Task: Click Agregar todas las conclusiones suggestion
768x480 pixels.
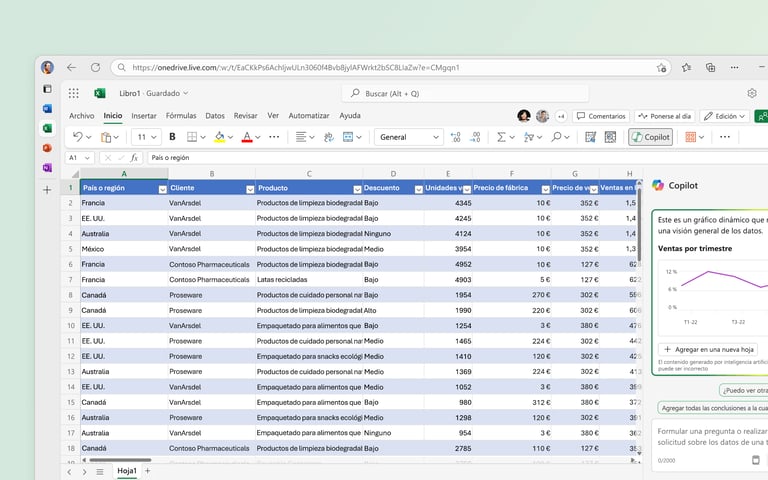Action: pos(713,408)
